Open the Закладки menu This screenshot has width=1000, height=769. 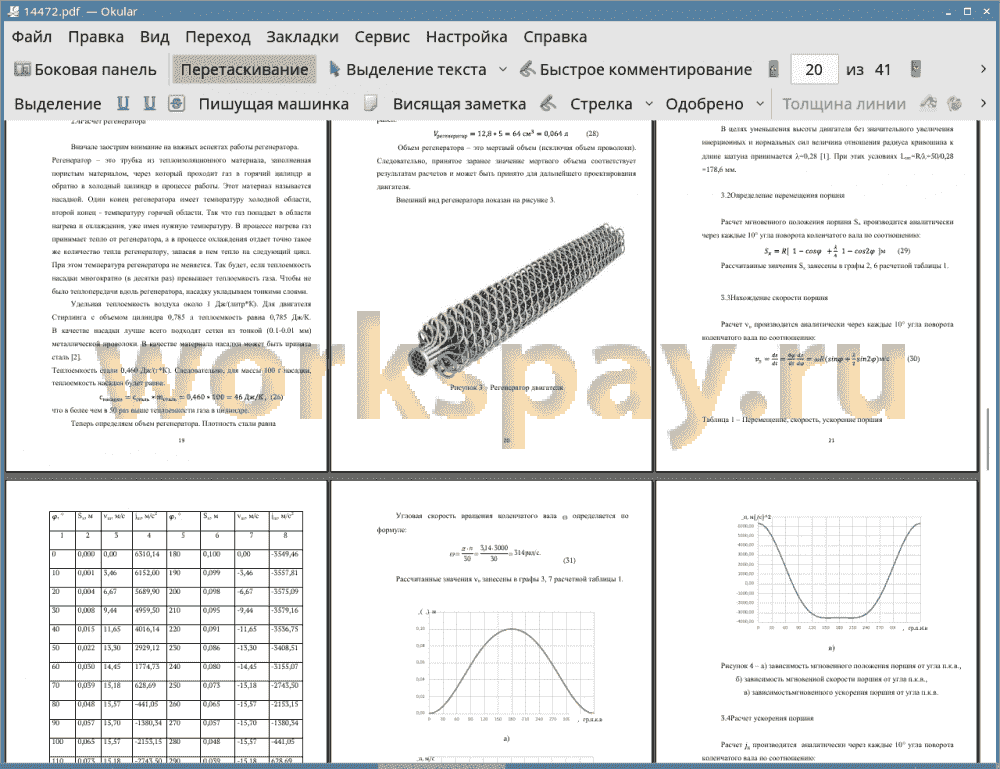302,37
